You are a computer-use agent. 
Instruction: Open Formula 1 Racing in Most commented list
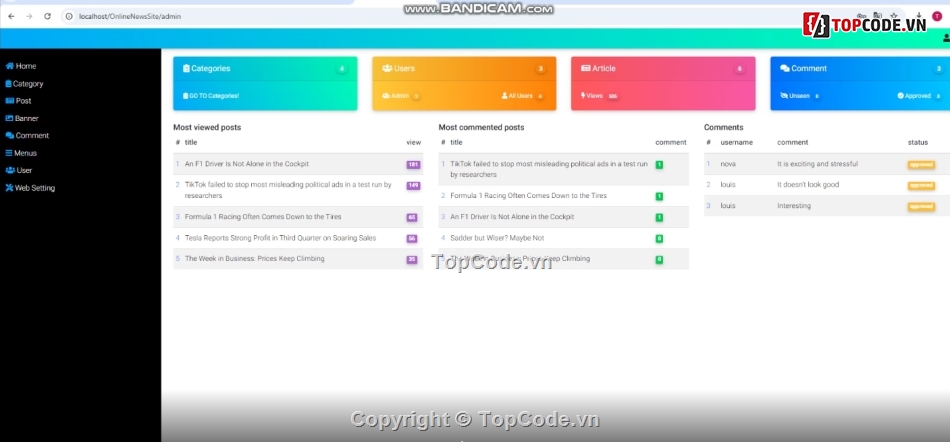point(528,196)
